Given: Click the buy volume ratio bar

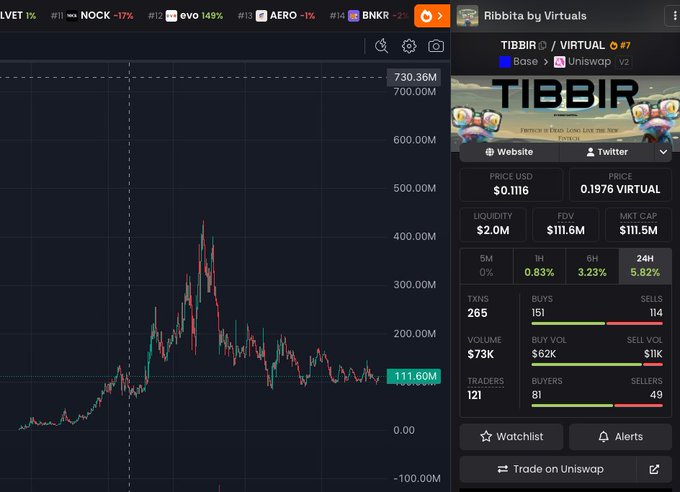Looking at the screenshot, I should point(597,364).
